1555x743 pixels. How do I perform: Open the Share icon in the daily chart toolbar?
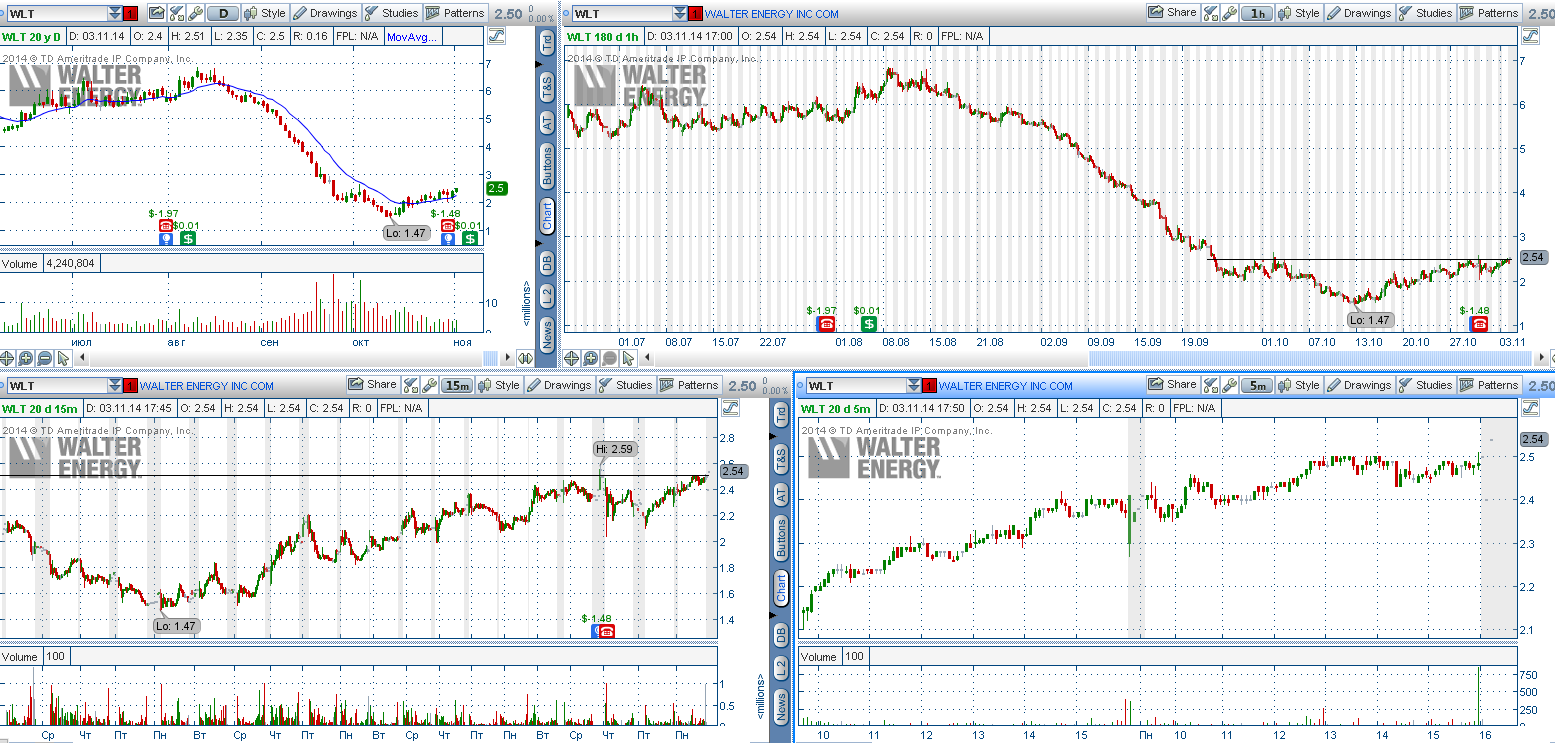click(157, 13)
